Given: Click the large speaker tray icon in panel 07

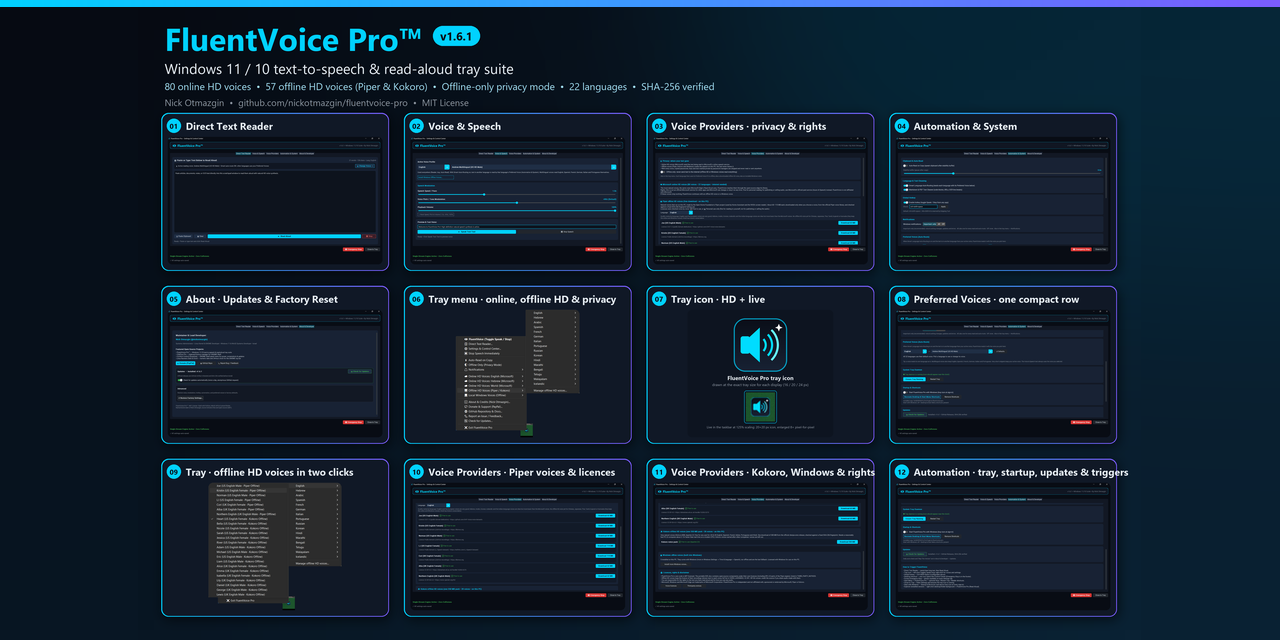Looking at the screenshot, I should [761, 345].
